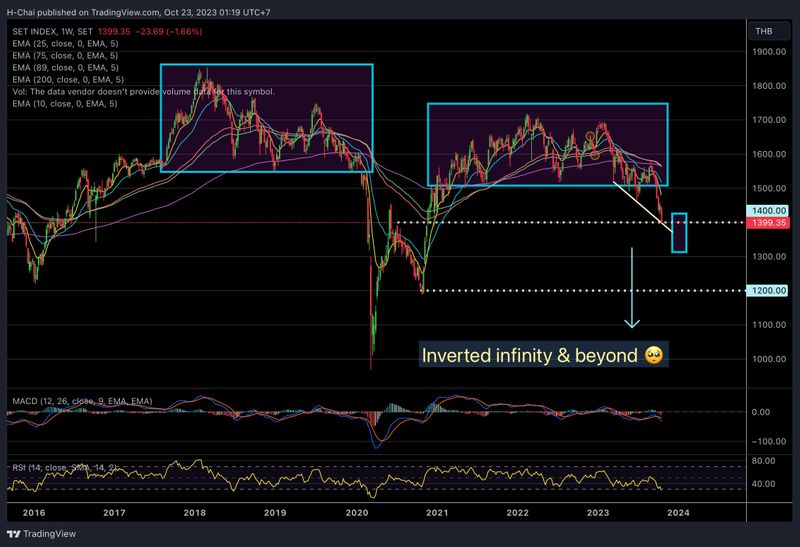Select the 2018 highlighted rectangle's top border
The height and width of the screenshot is (547, 800).
tap(267, 65)
